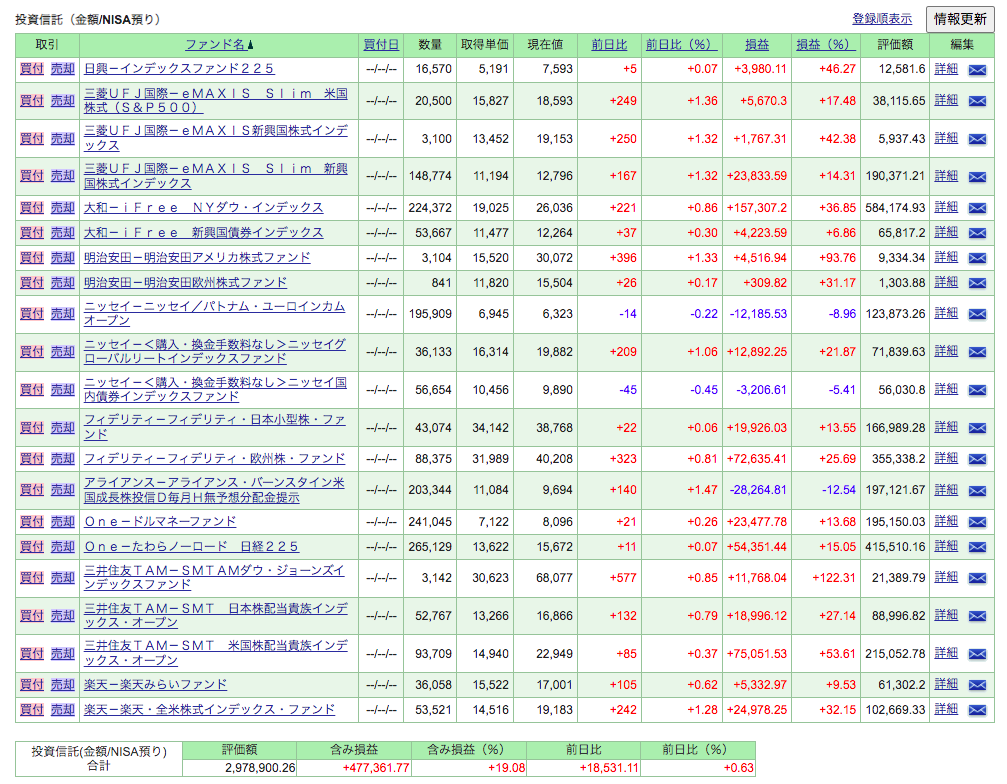Viewport: 1007px width, 784px height.
Task: Click 買付 for 楽天・全米株式インデックス・ファンド
Action: click(31, 710)
